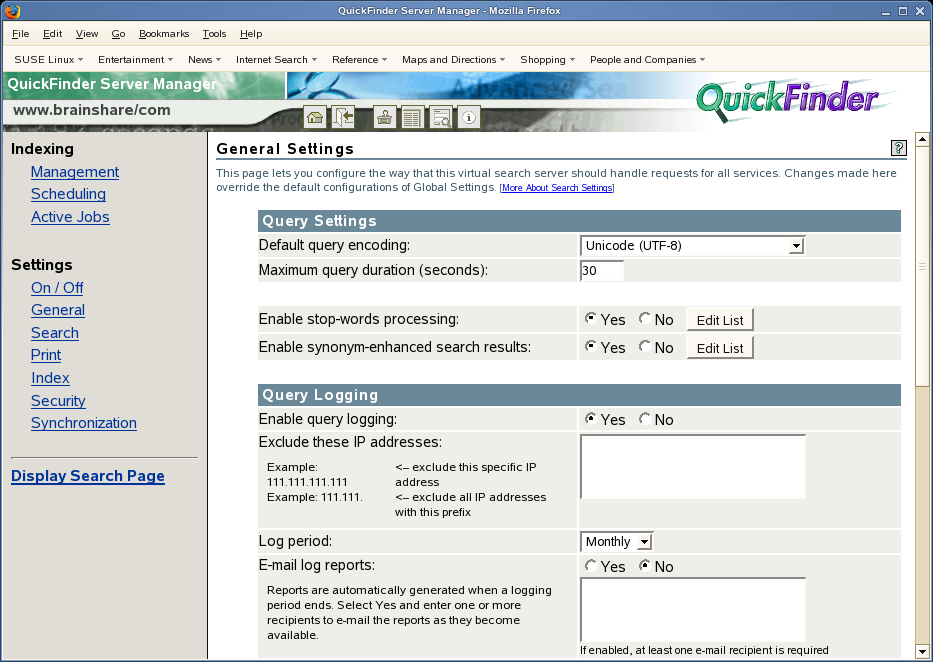This screenshot has width=933, height=662.
Task: Open the Tools menu
Action: pyautogui.click(x=214, y=34)
